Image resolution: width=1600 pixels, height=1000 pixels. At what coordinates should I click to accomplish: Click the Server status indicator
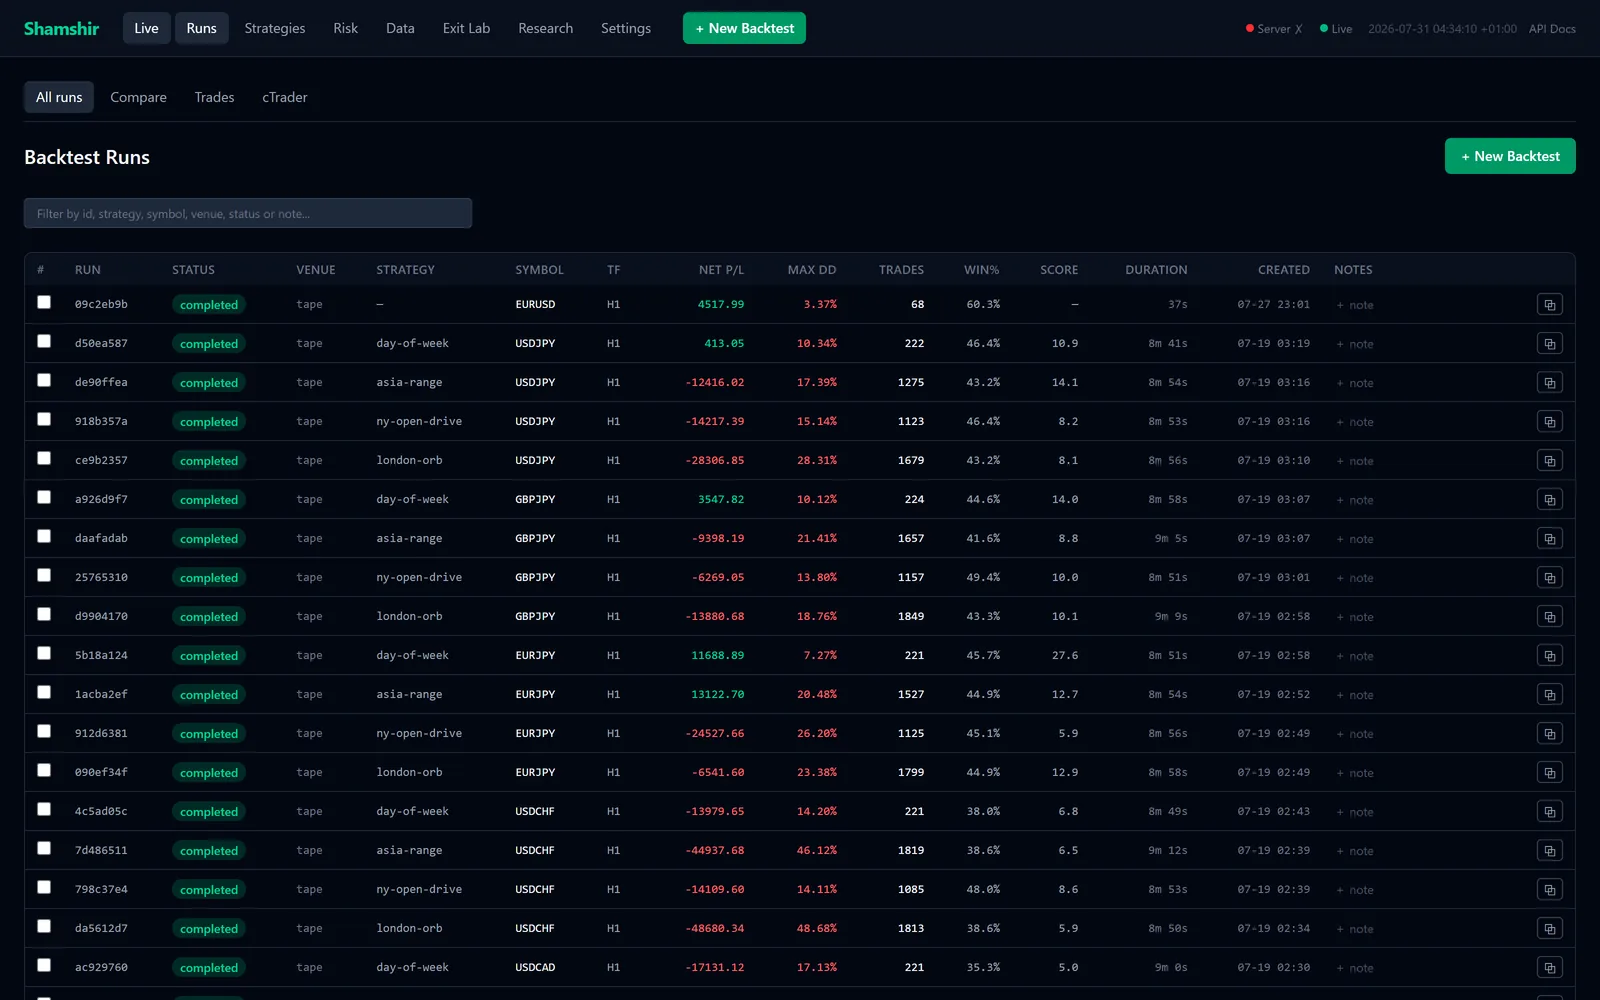click(1274, 29)
